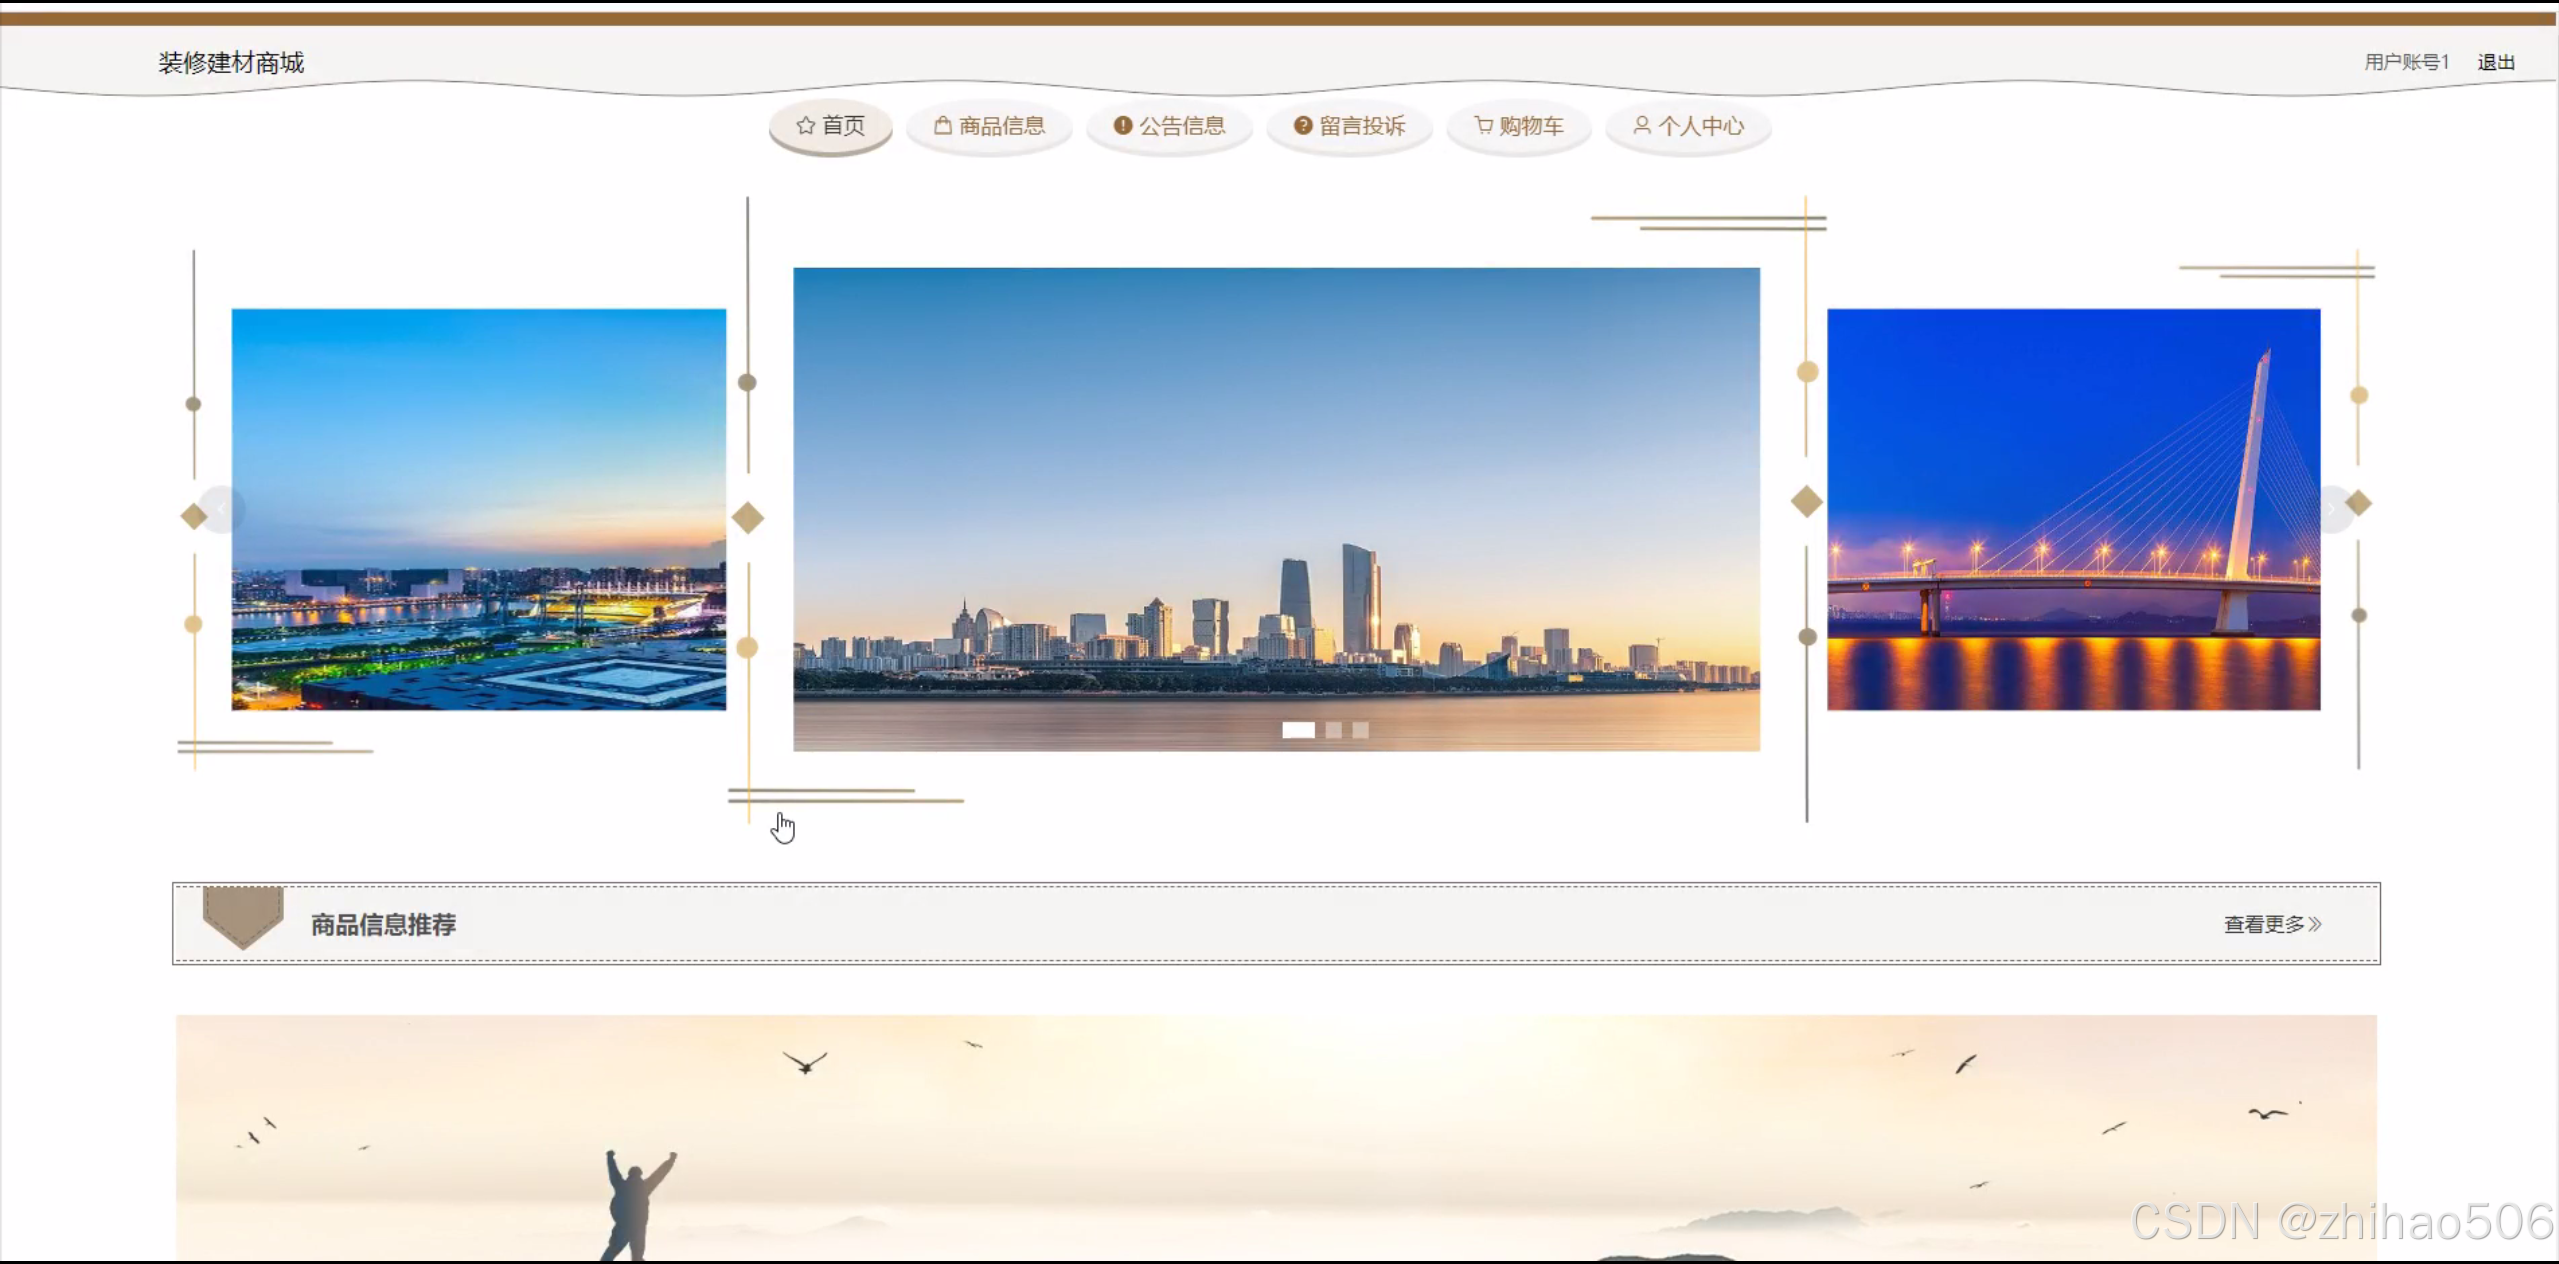Click the recommended product banner with seagulls
Image resolution: width=2559 pixels, height=1264 pixels.
pos(1276,1138)
